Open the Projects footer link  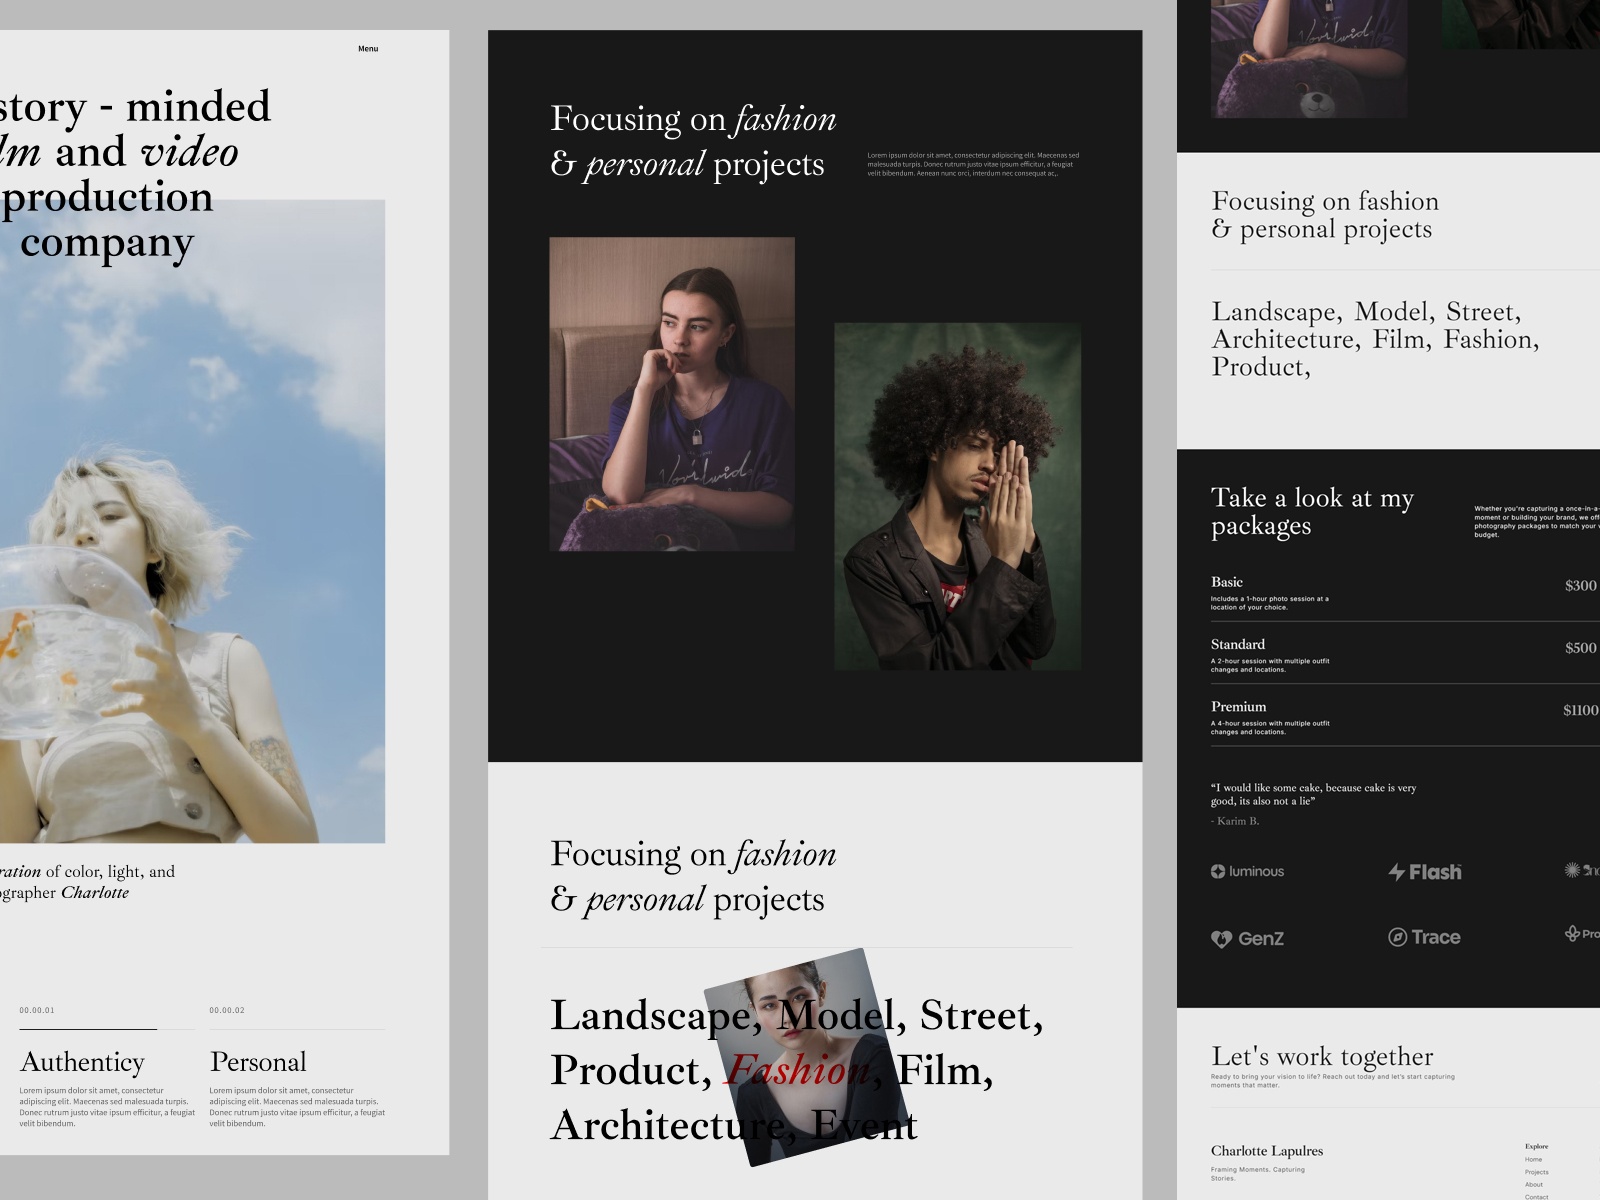(x=1536, y=1172)
